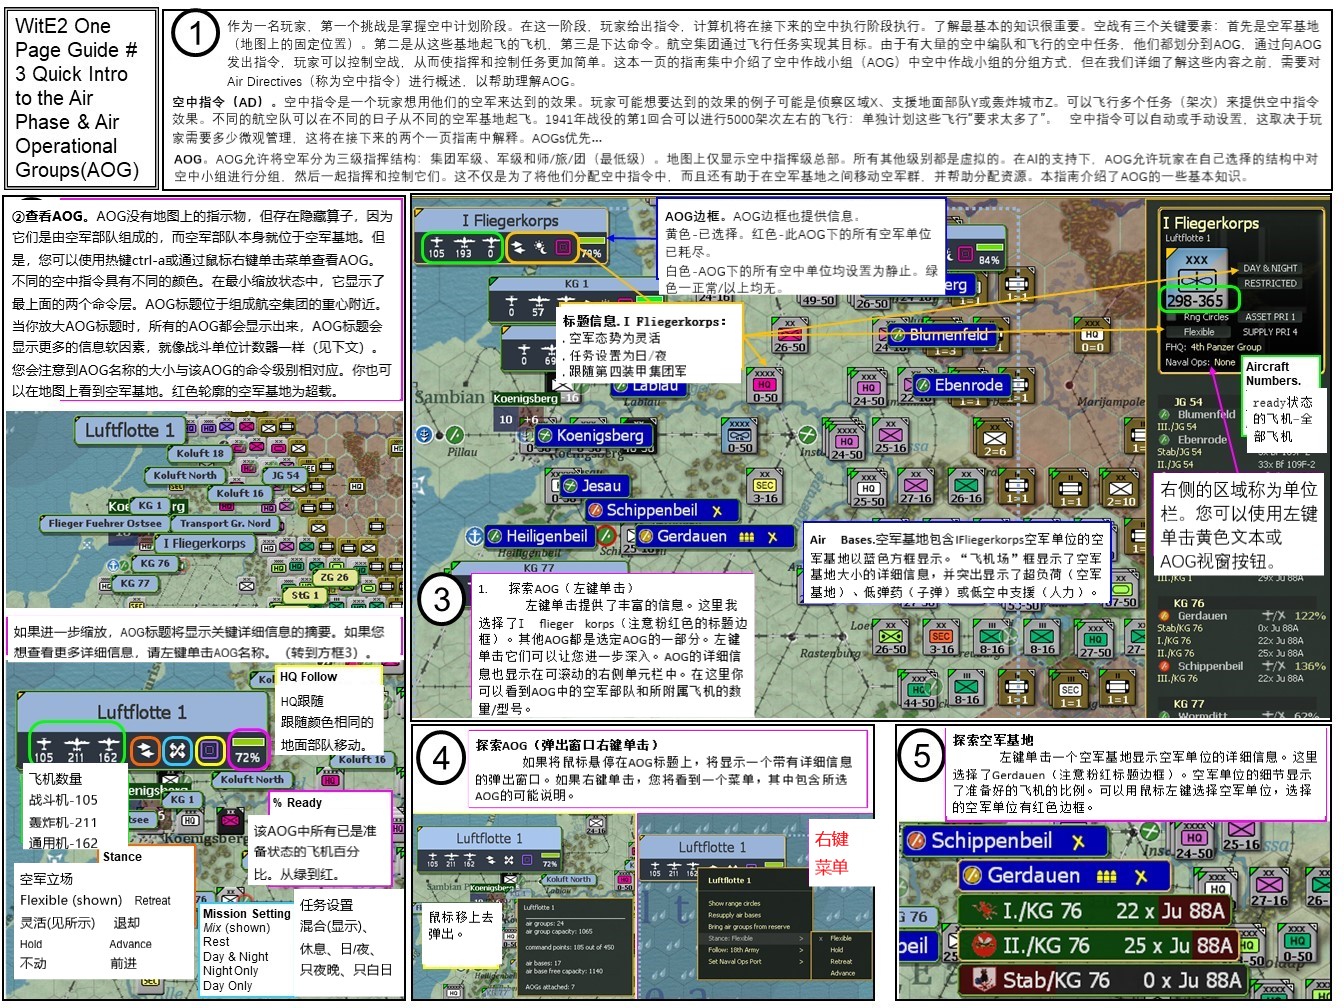Click Koenigsberg city info box showing 10 +6

pyautogui.click(x=518, y=420)
